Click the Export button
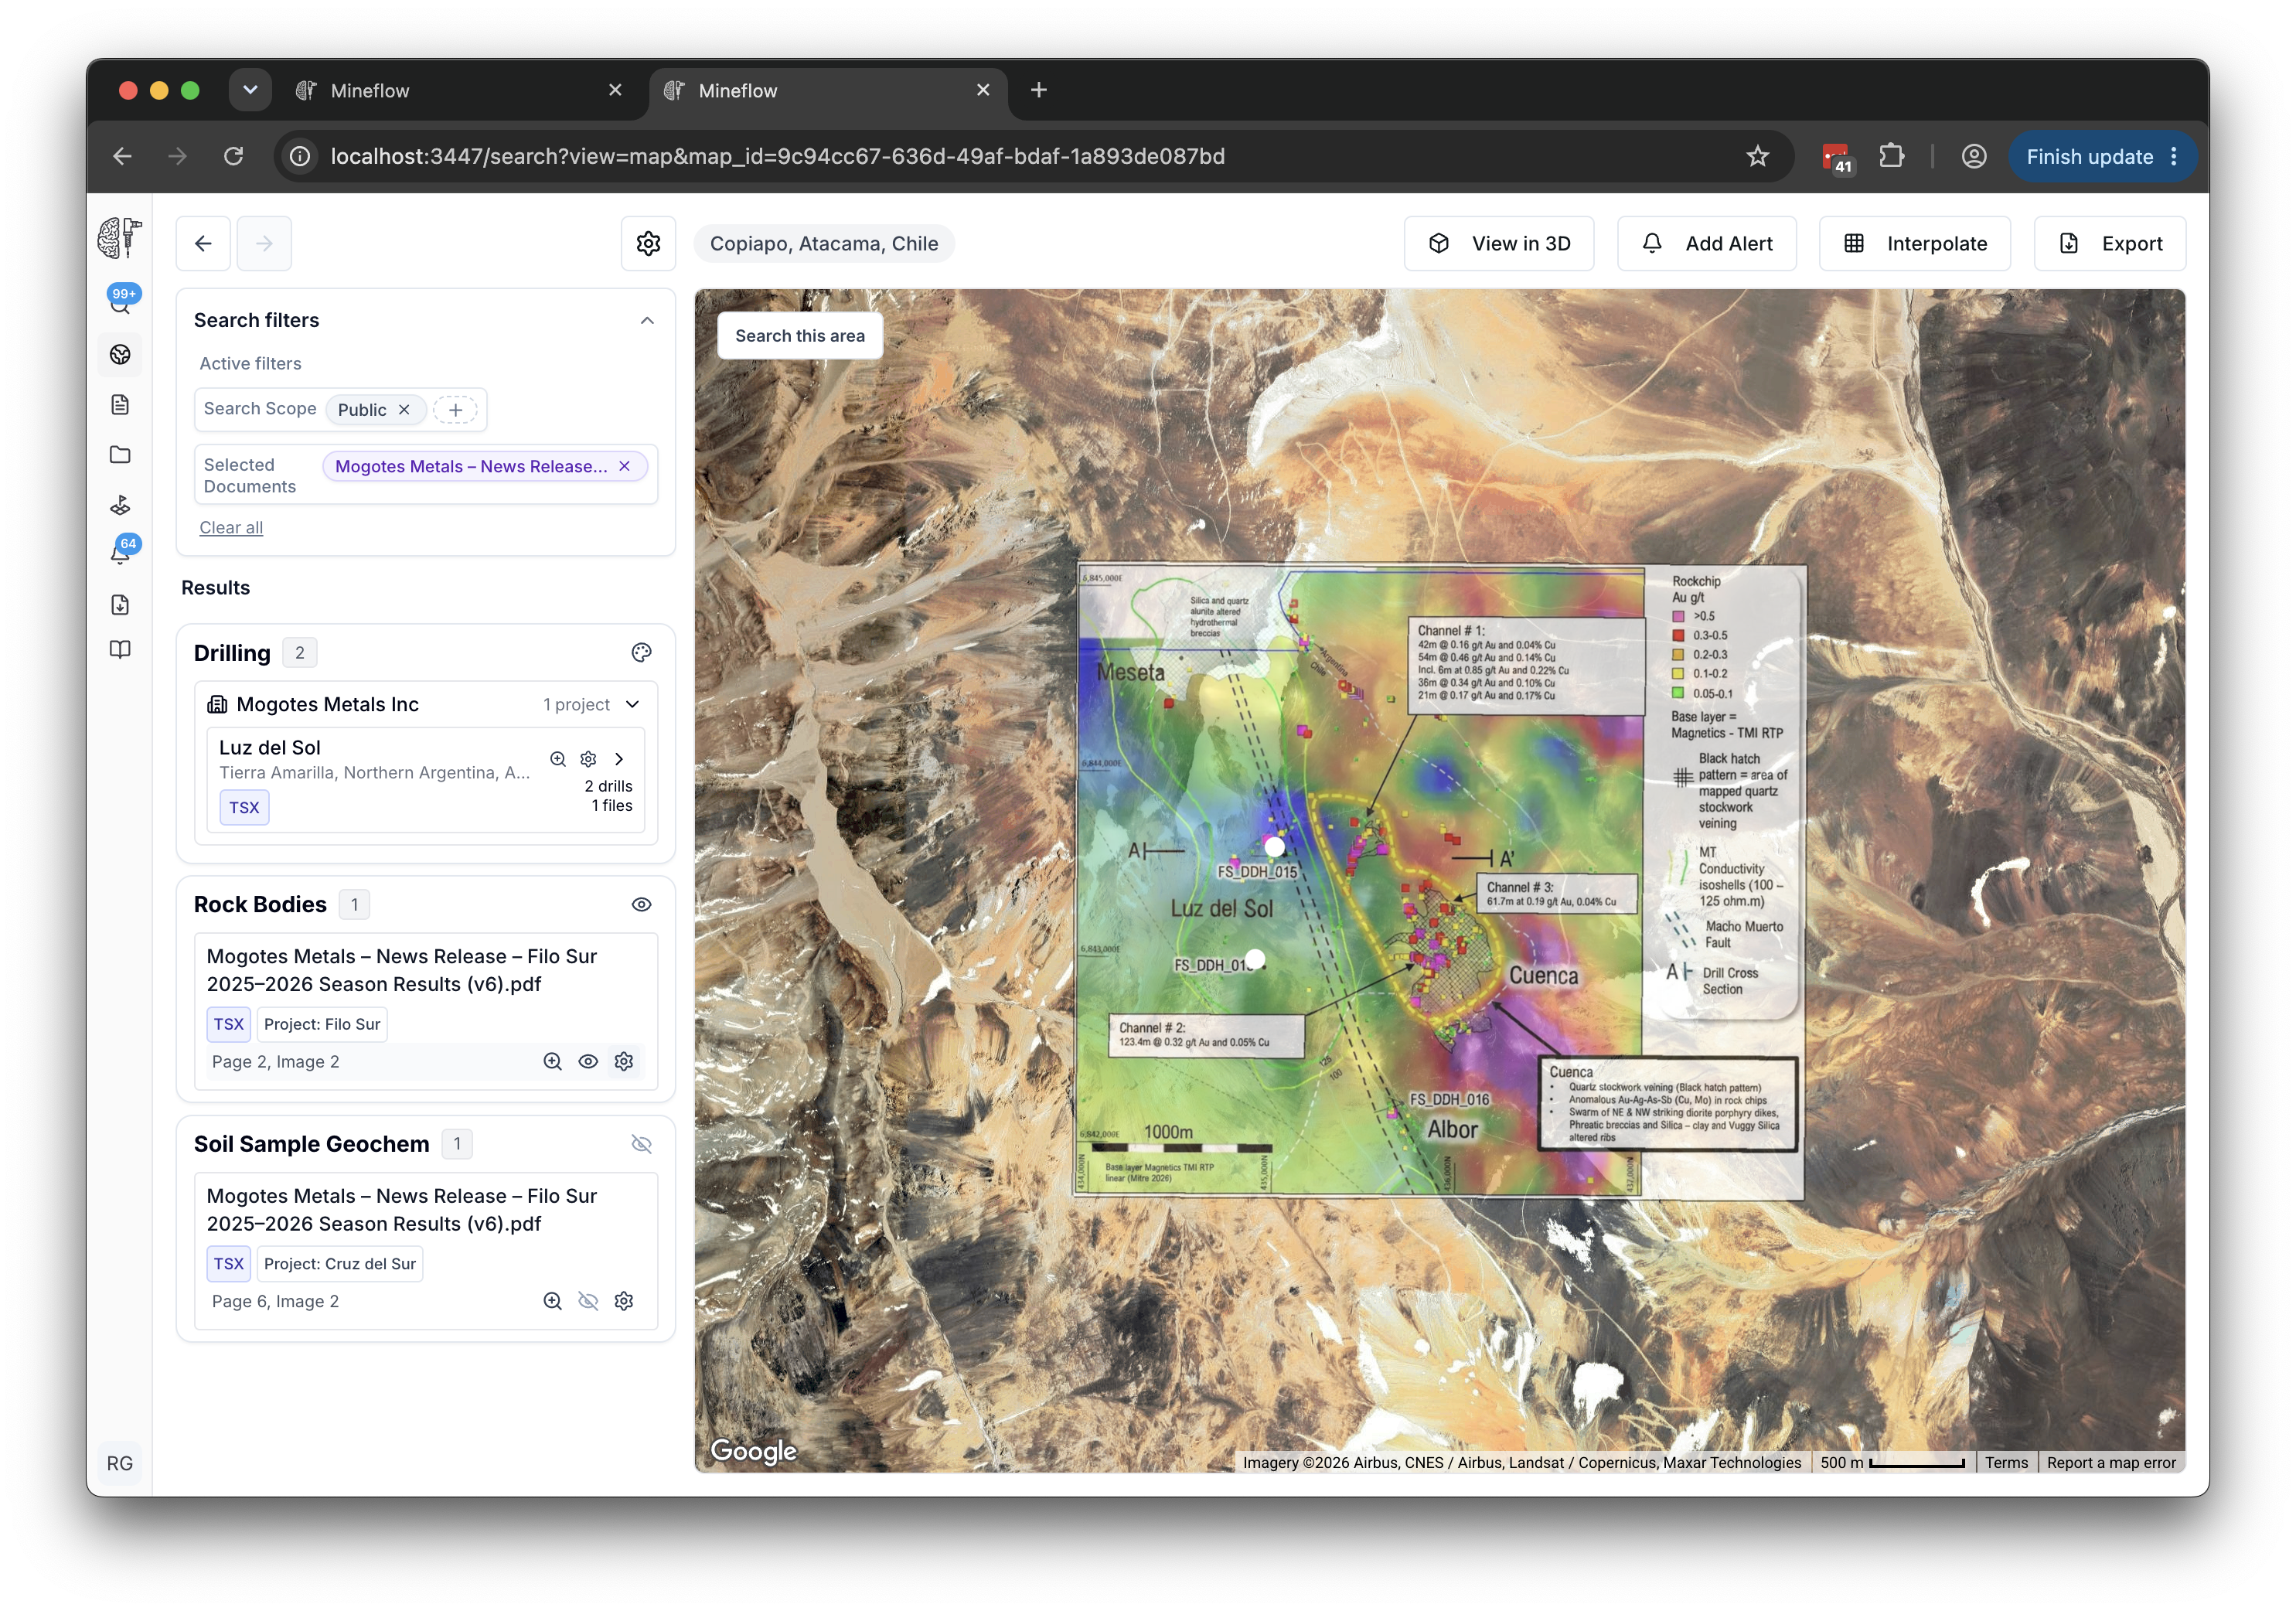The height and width of the screenshot is (1611, 2296). tap(2110, 244)
